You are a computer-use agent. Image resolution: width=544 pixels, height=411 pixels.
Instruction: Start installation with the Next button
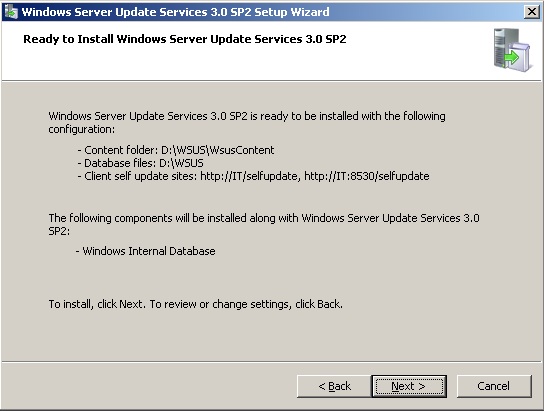[x=409, y=386]
